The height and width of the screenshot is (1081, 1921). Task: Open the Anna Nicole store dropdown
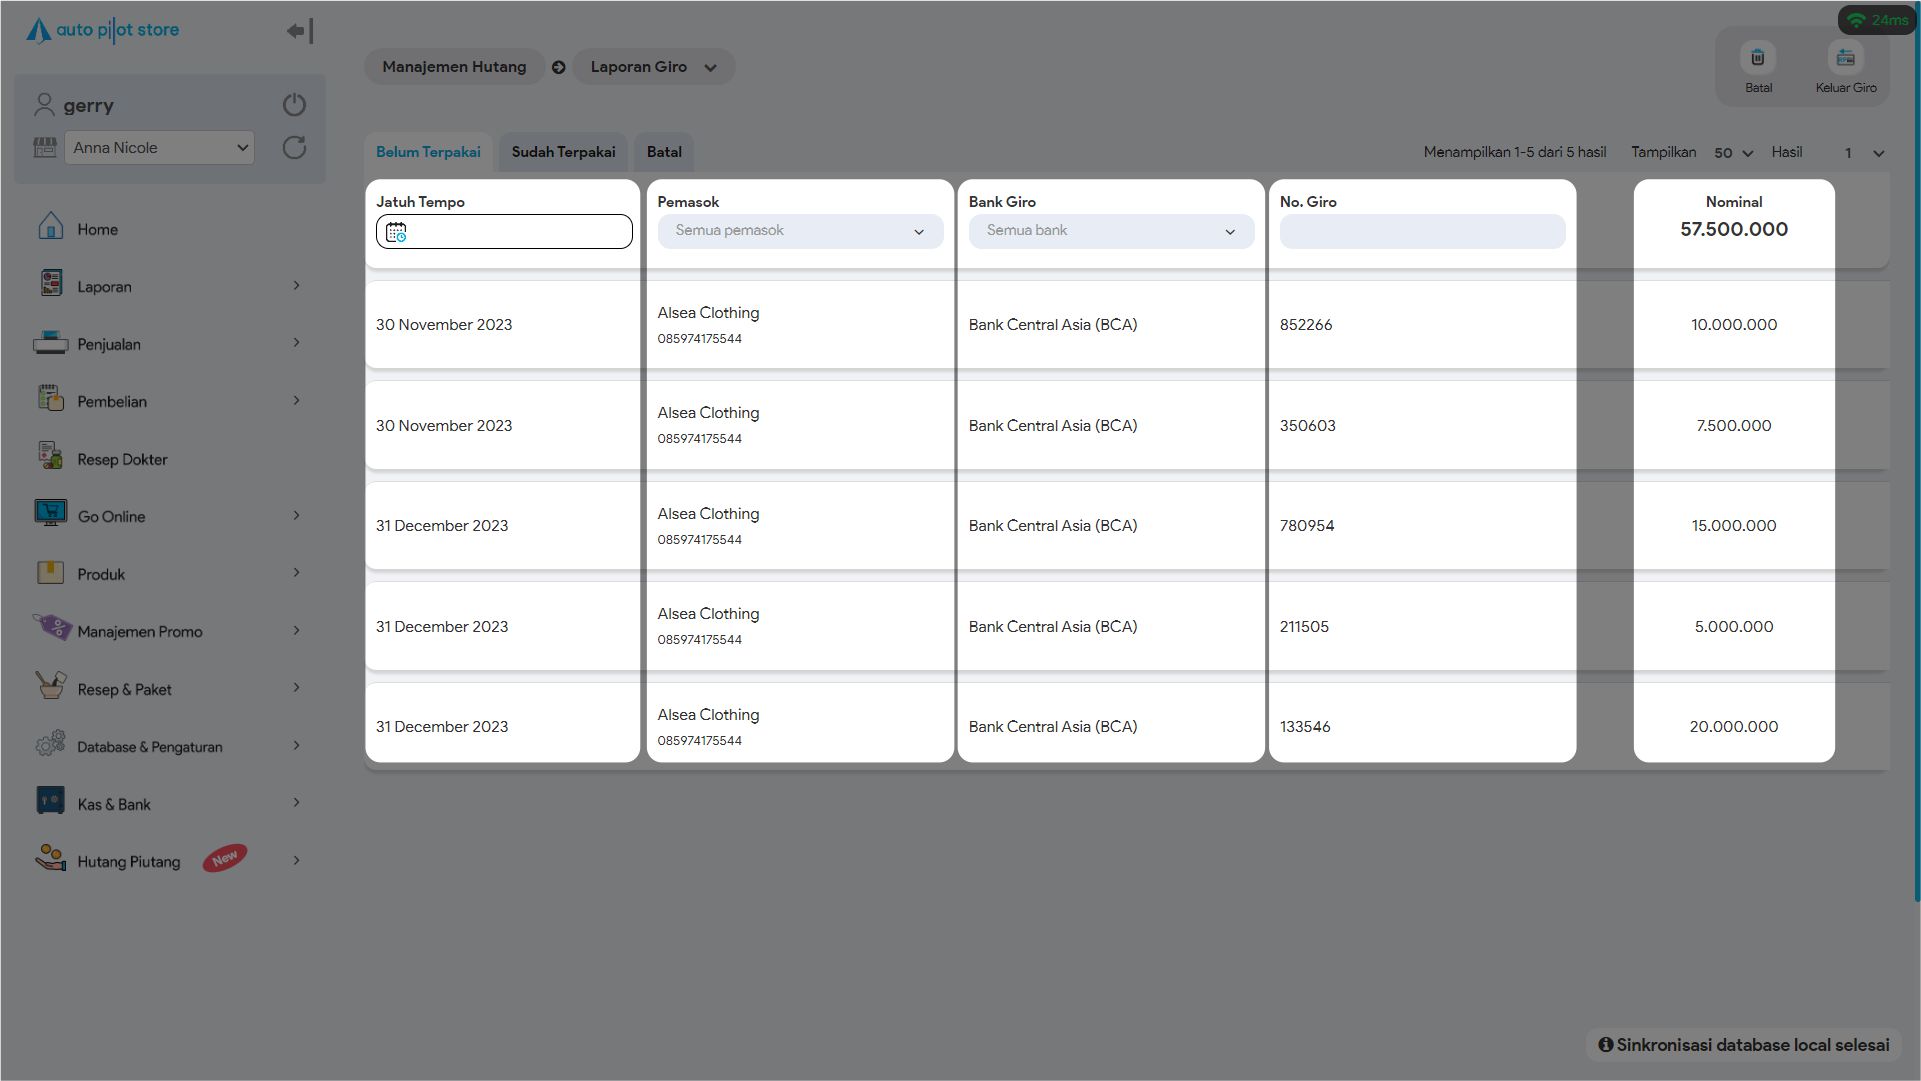159,148
